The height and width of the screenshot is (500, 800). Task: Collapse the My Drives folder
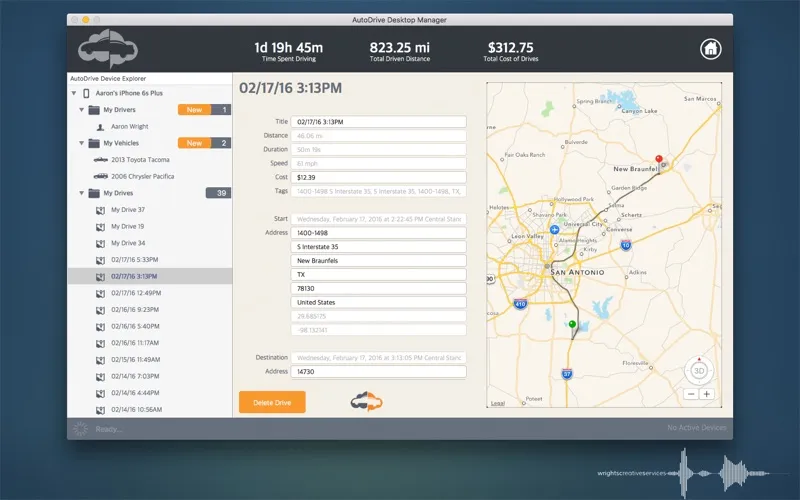pos(81,193)
